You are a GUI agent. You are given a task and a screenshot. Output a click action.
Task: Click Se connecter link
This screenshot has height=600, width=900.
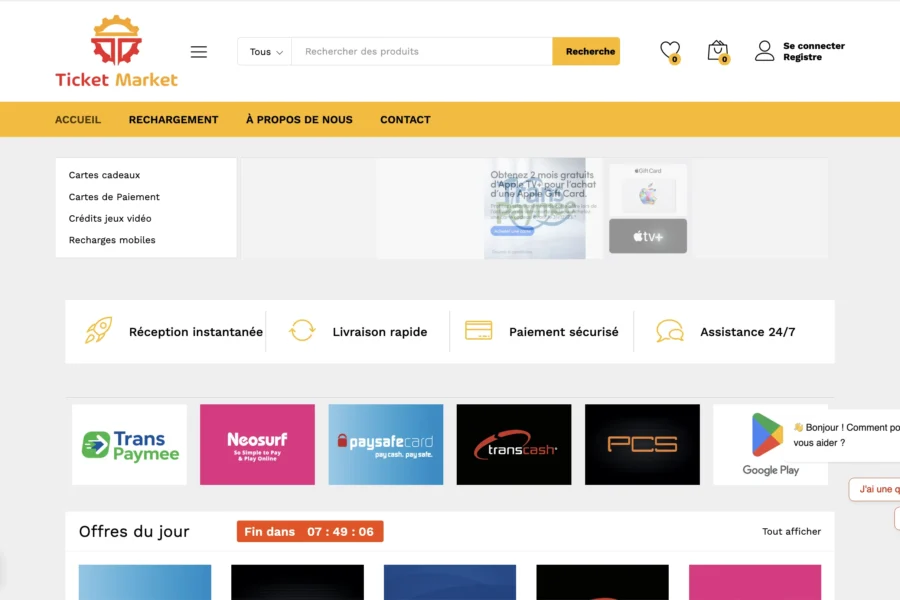(814, 46)
